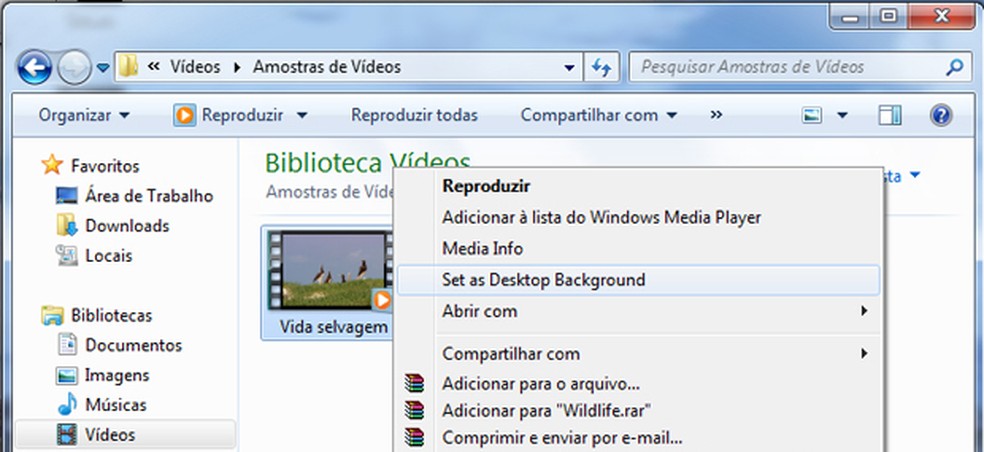The image size is (984, 452).
Task: Select Vídeos library in sidebar
Action: click(110, 434)
